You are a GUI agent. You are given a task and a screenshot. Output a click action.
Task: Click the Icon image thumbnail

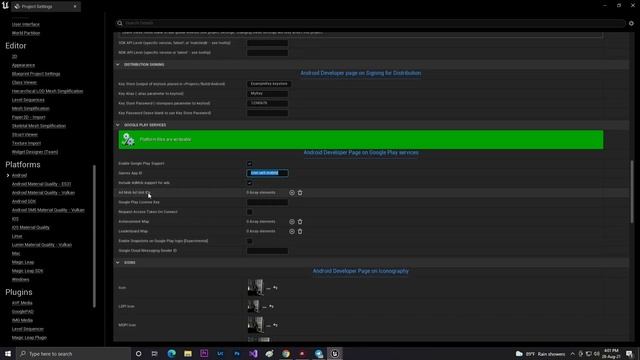click(256, 288)
